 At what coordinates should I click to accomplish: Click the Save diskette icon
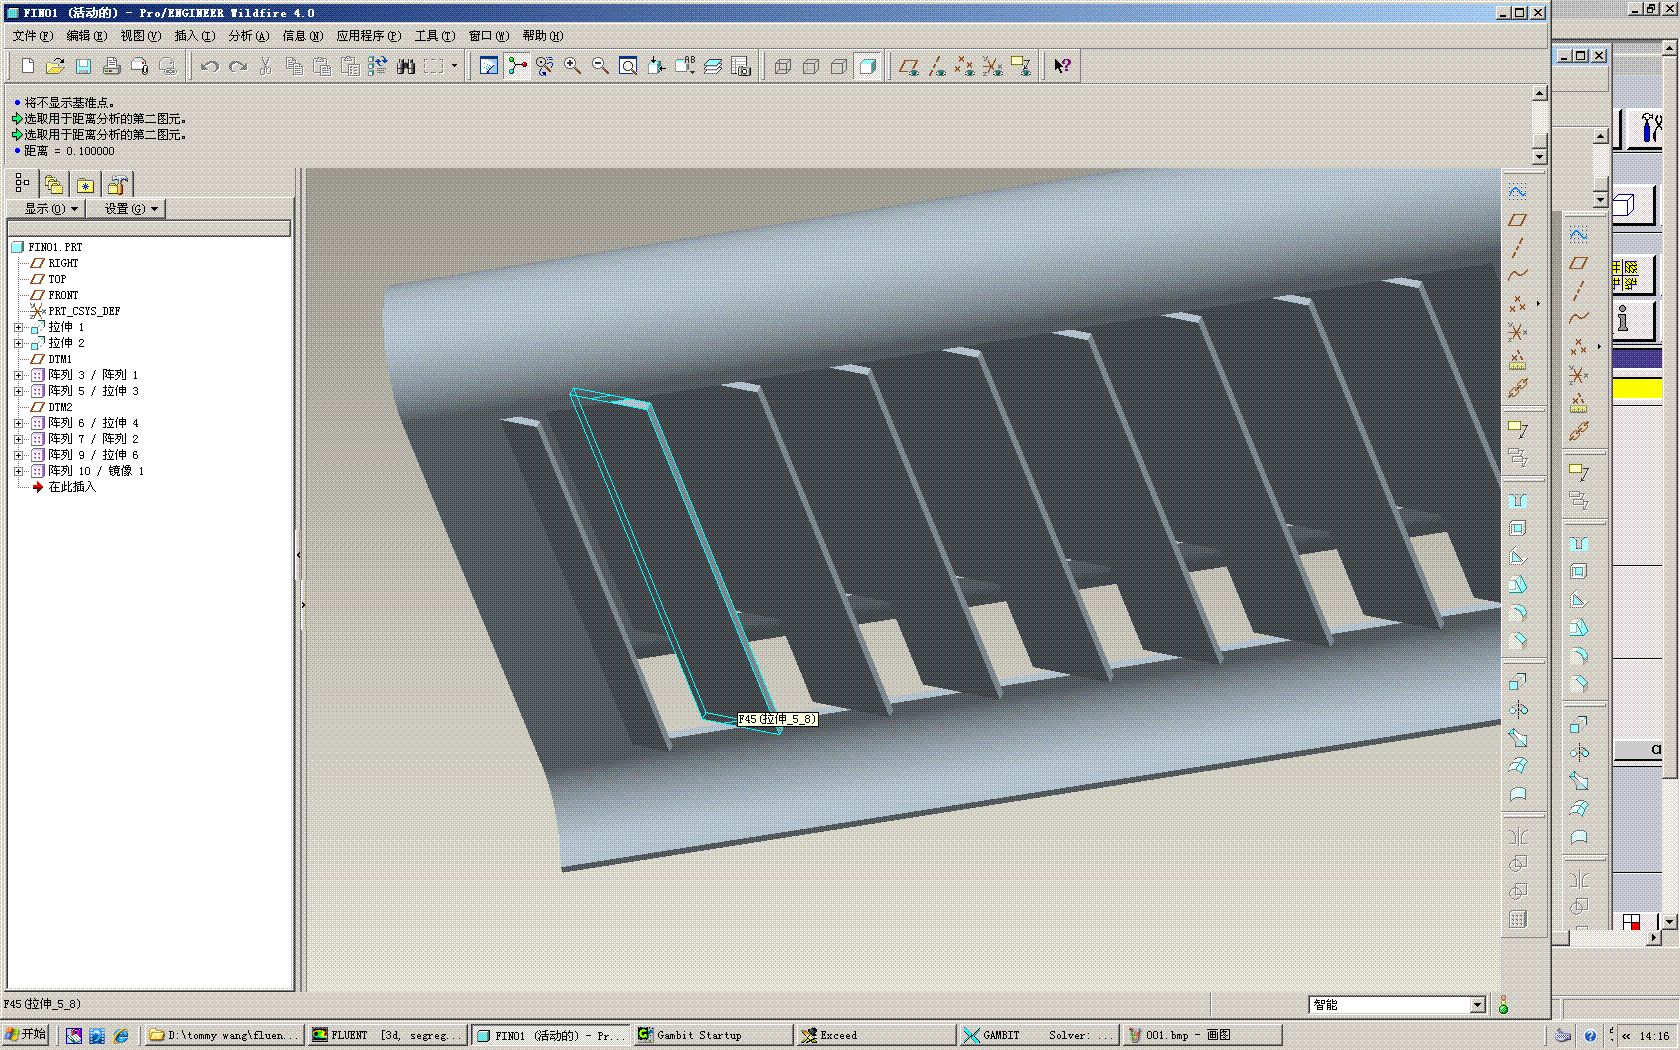(x=83, y=66)
